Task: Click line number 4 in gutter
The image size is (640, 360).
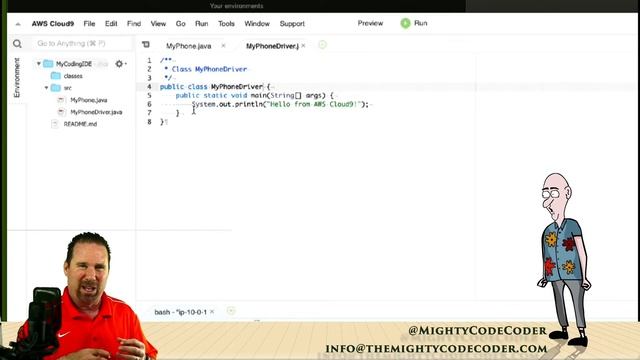Action: click(x=149, y=87)
